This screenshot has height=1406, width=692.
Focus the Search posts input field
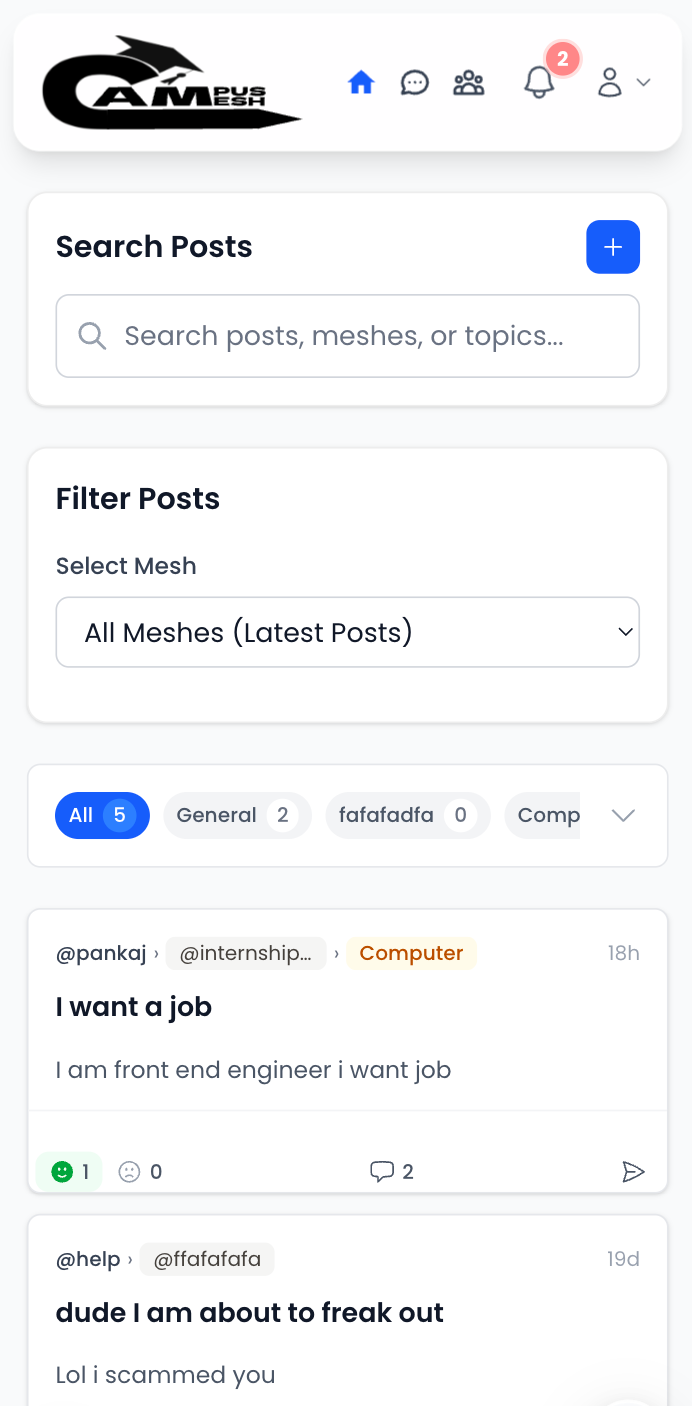pos(347,336)
